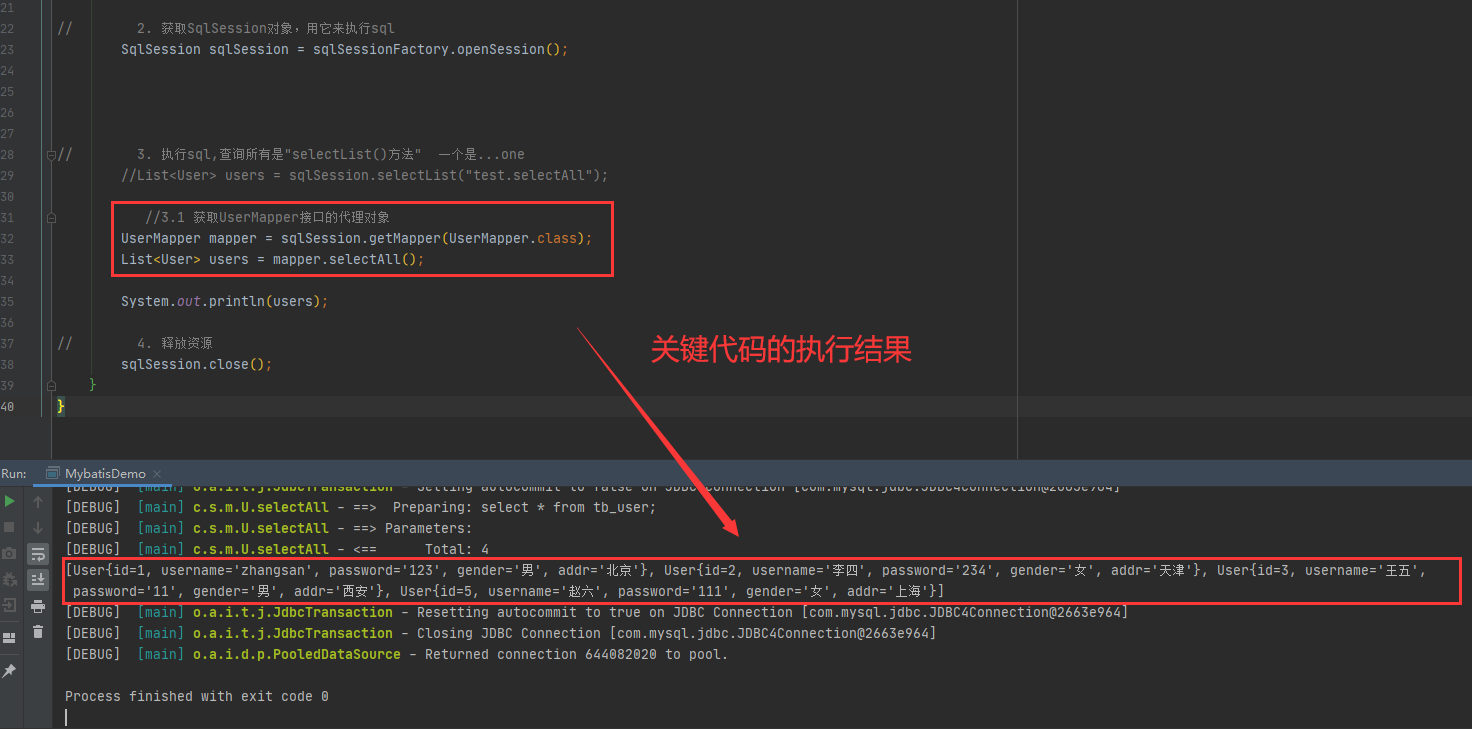Viewport: 1472px width, 729px height.
Task: Click comment '//3.1 获取UserMapper接口的代理对象'
Action: [x=267, y=217]
